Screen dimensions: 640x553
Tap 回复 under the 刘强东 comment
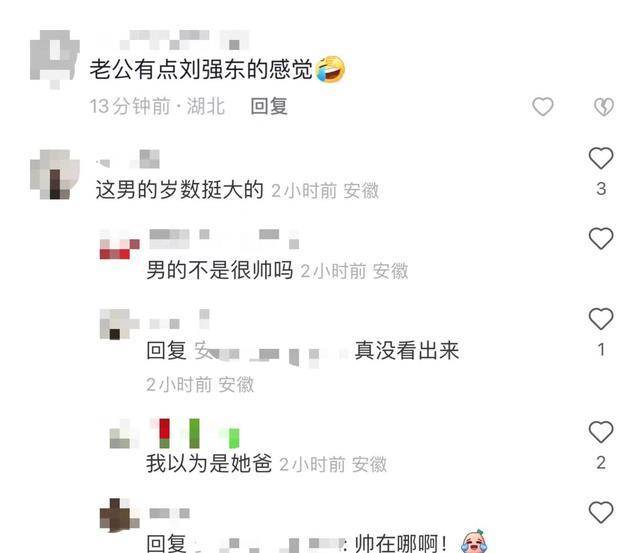(269, 107)
